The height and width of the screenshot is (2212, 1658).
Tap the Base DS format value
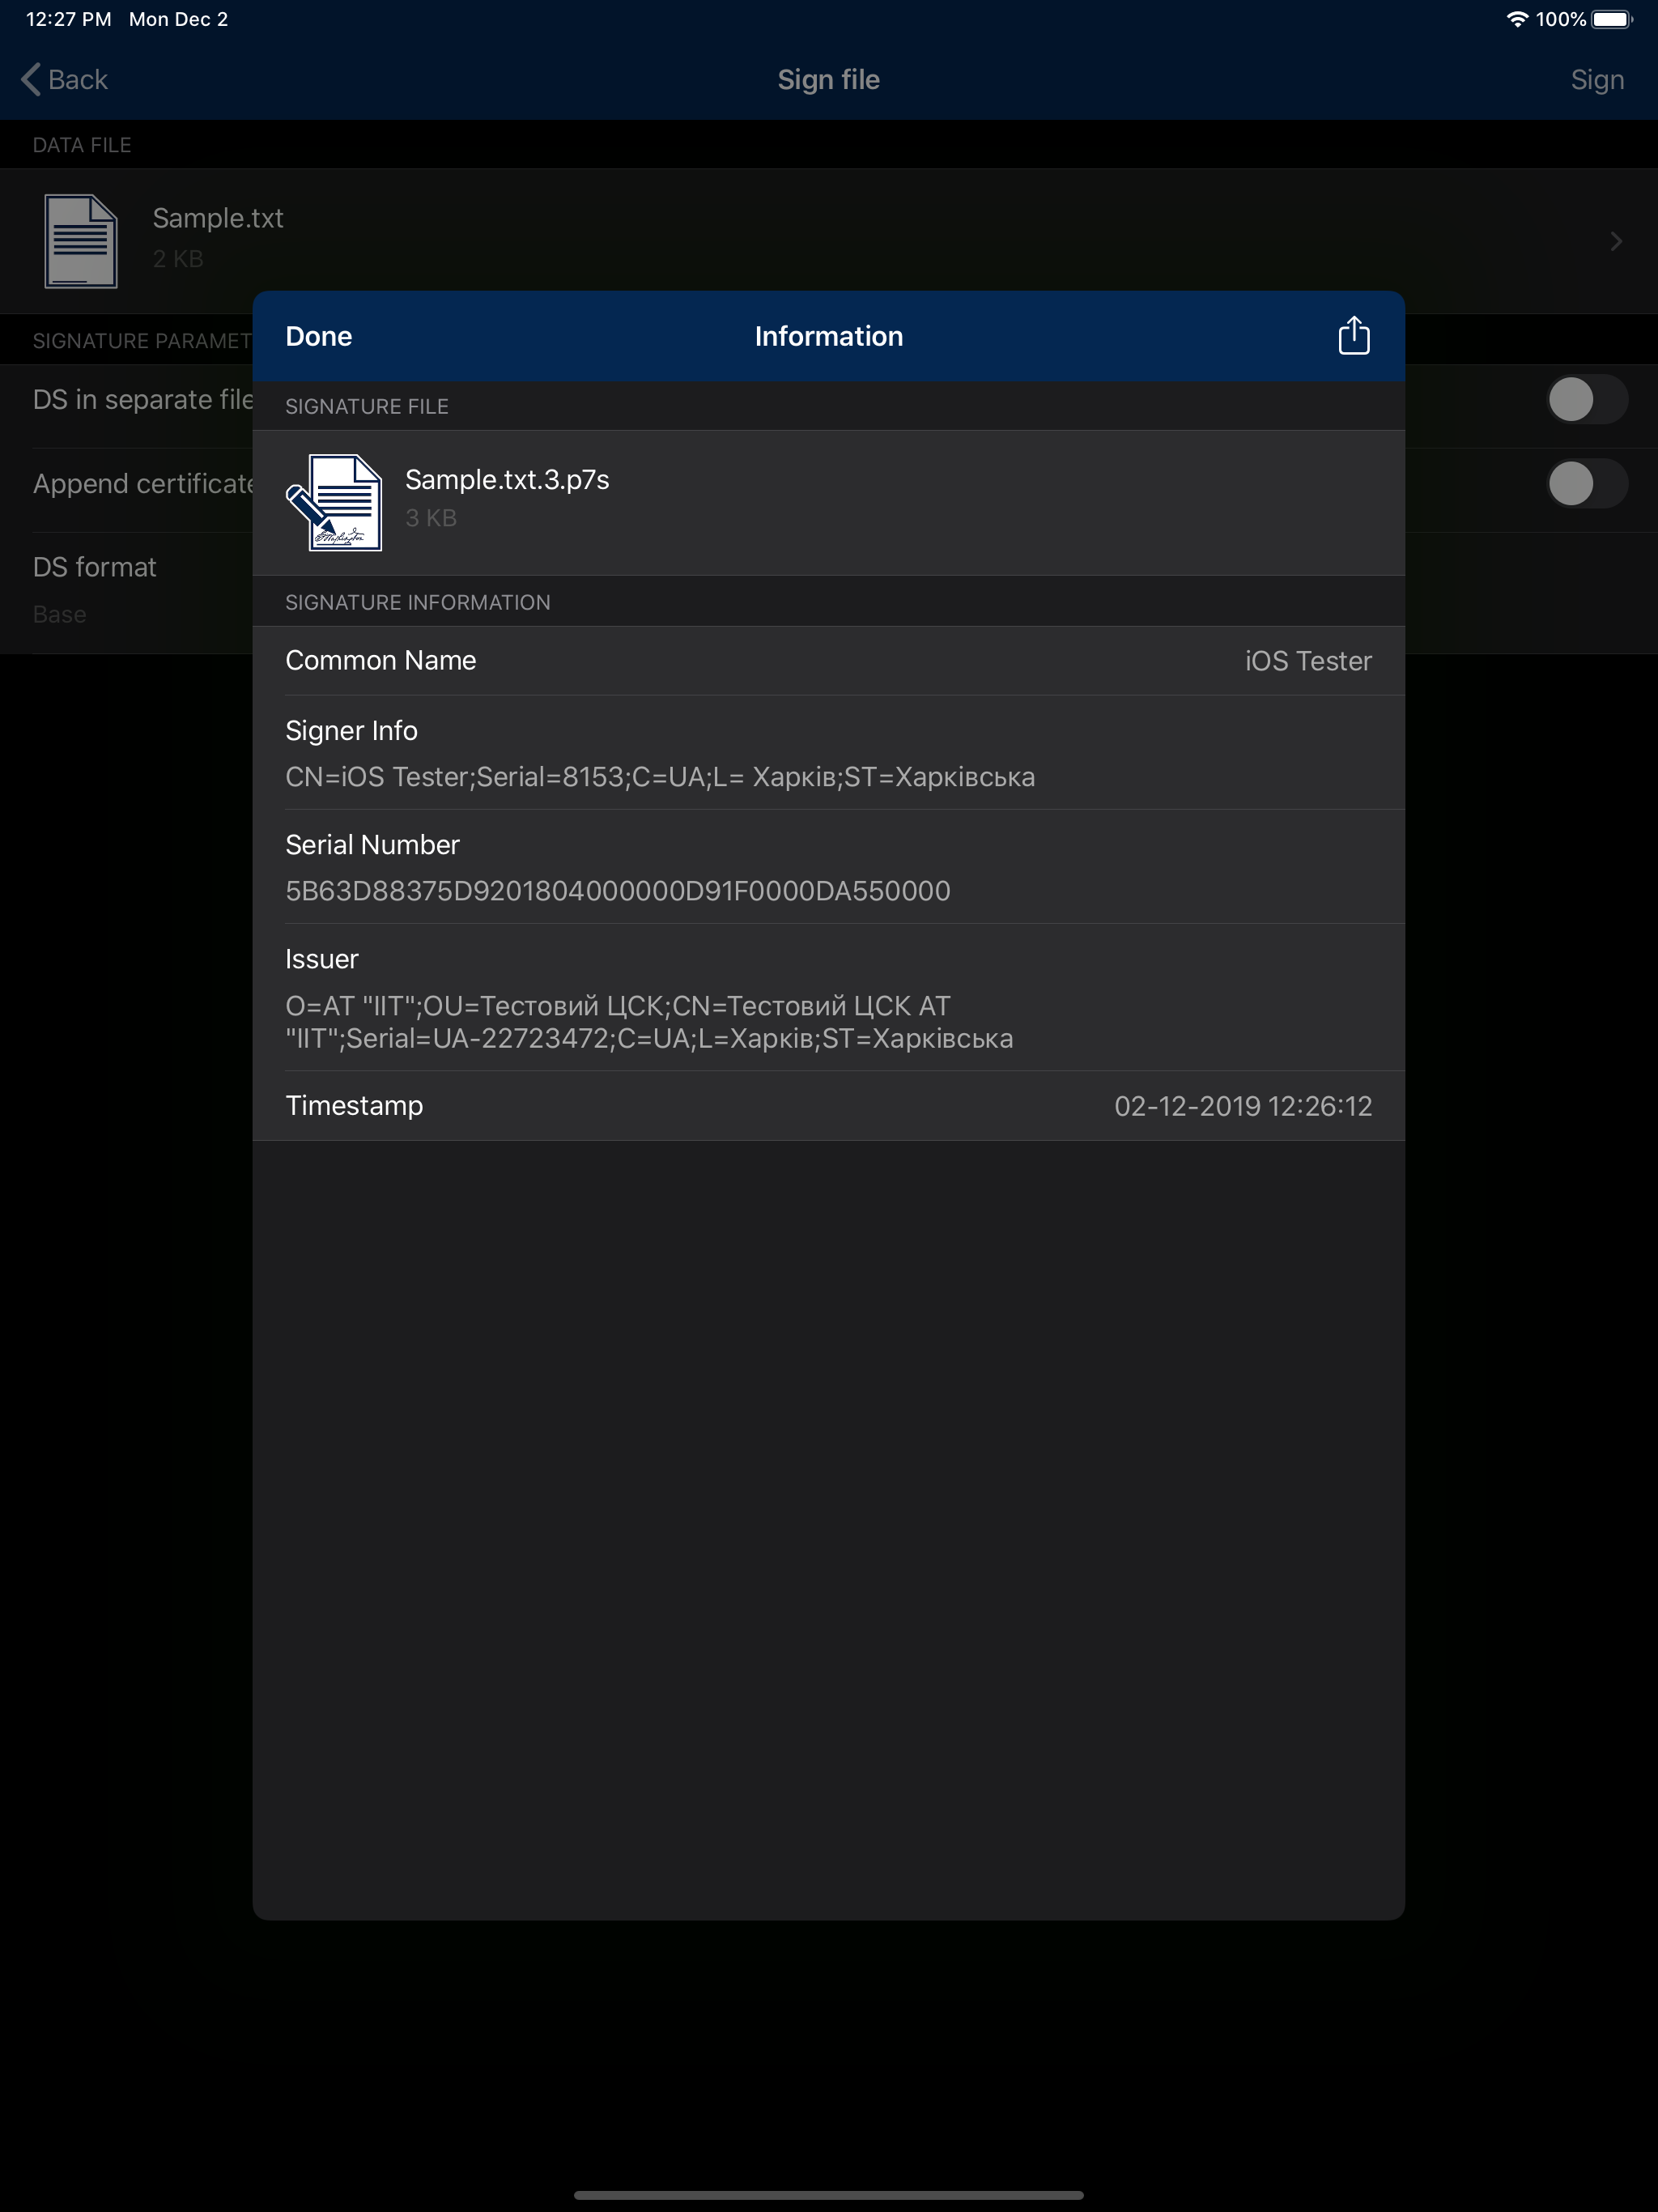point(59,614)
